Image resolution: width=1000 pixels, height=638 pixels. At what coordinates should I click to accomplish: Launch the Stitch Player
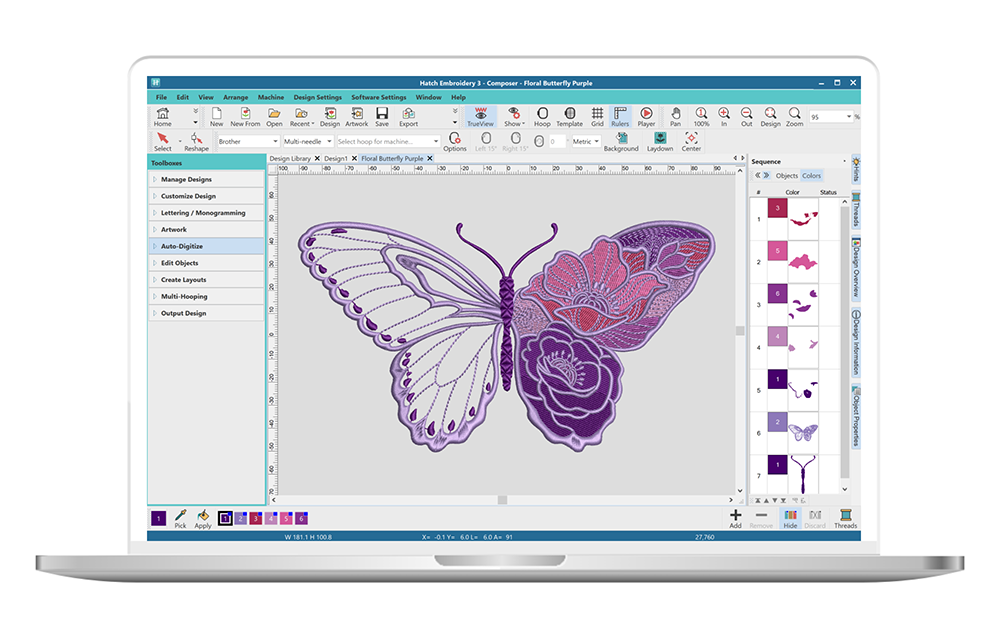(645, 115)
